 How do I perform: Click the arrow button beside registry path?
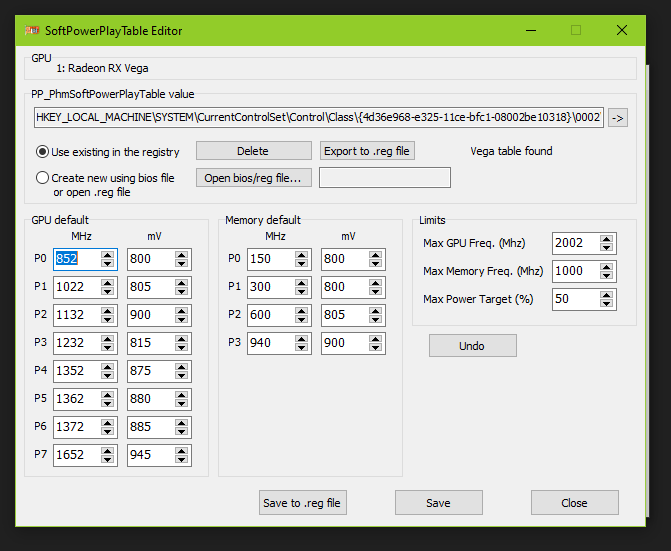click(618, 118)
